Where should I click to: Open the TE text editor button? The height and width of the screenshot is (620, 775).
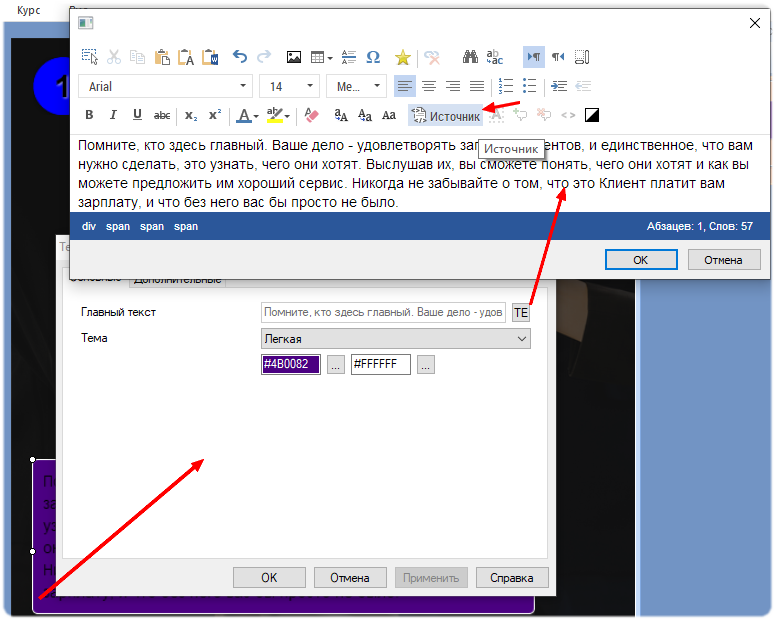pos(521,312)
